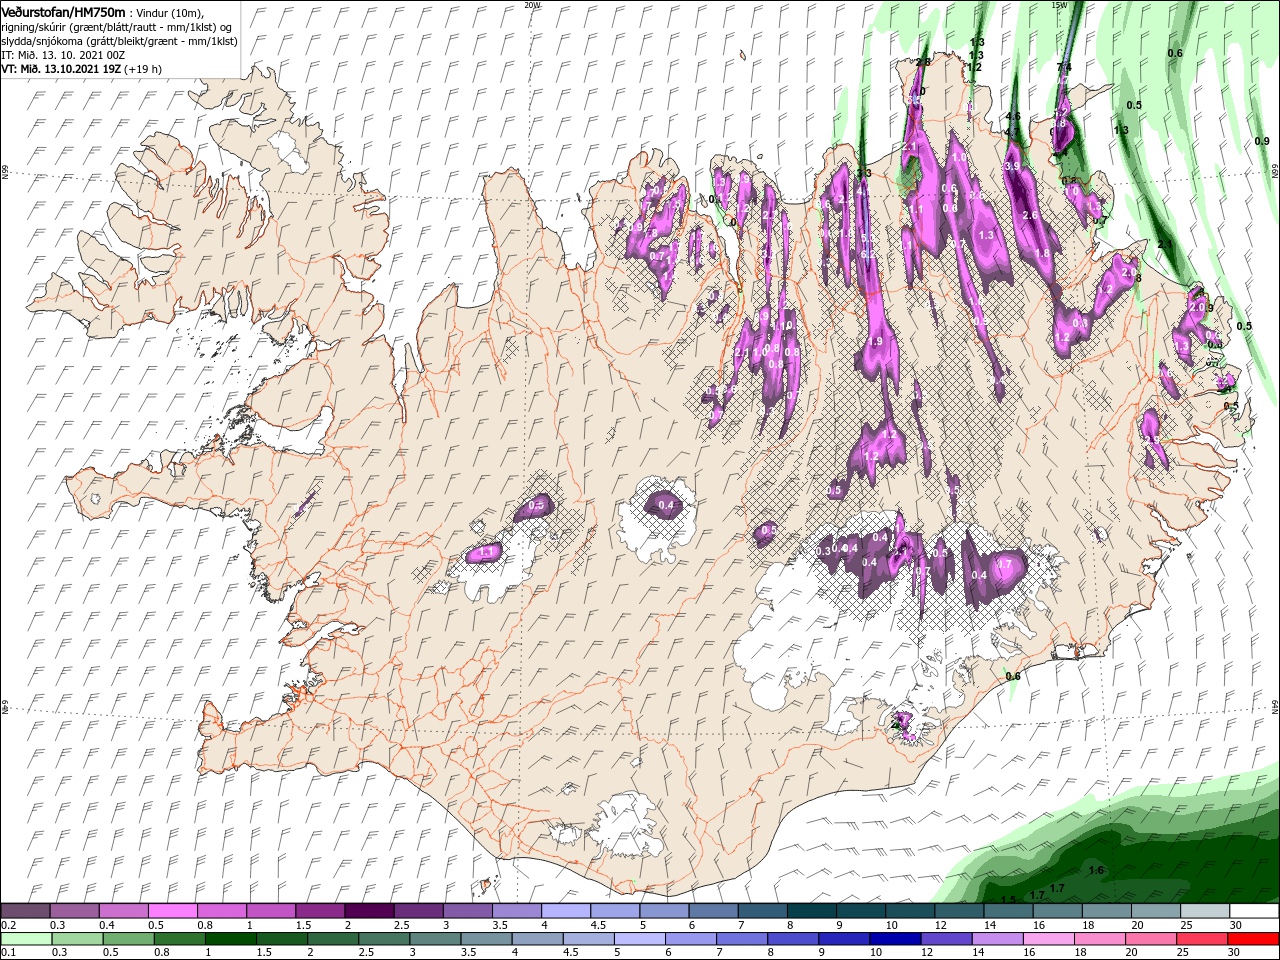Click the 2.8 value label at the northern tip

click(923, 62)
